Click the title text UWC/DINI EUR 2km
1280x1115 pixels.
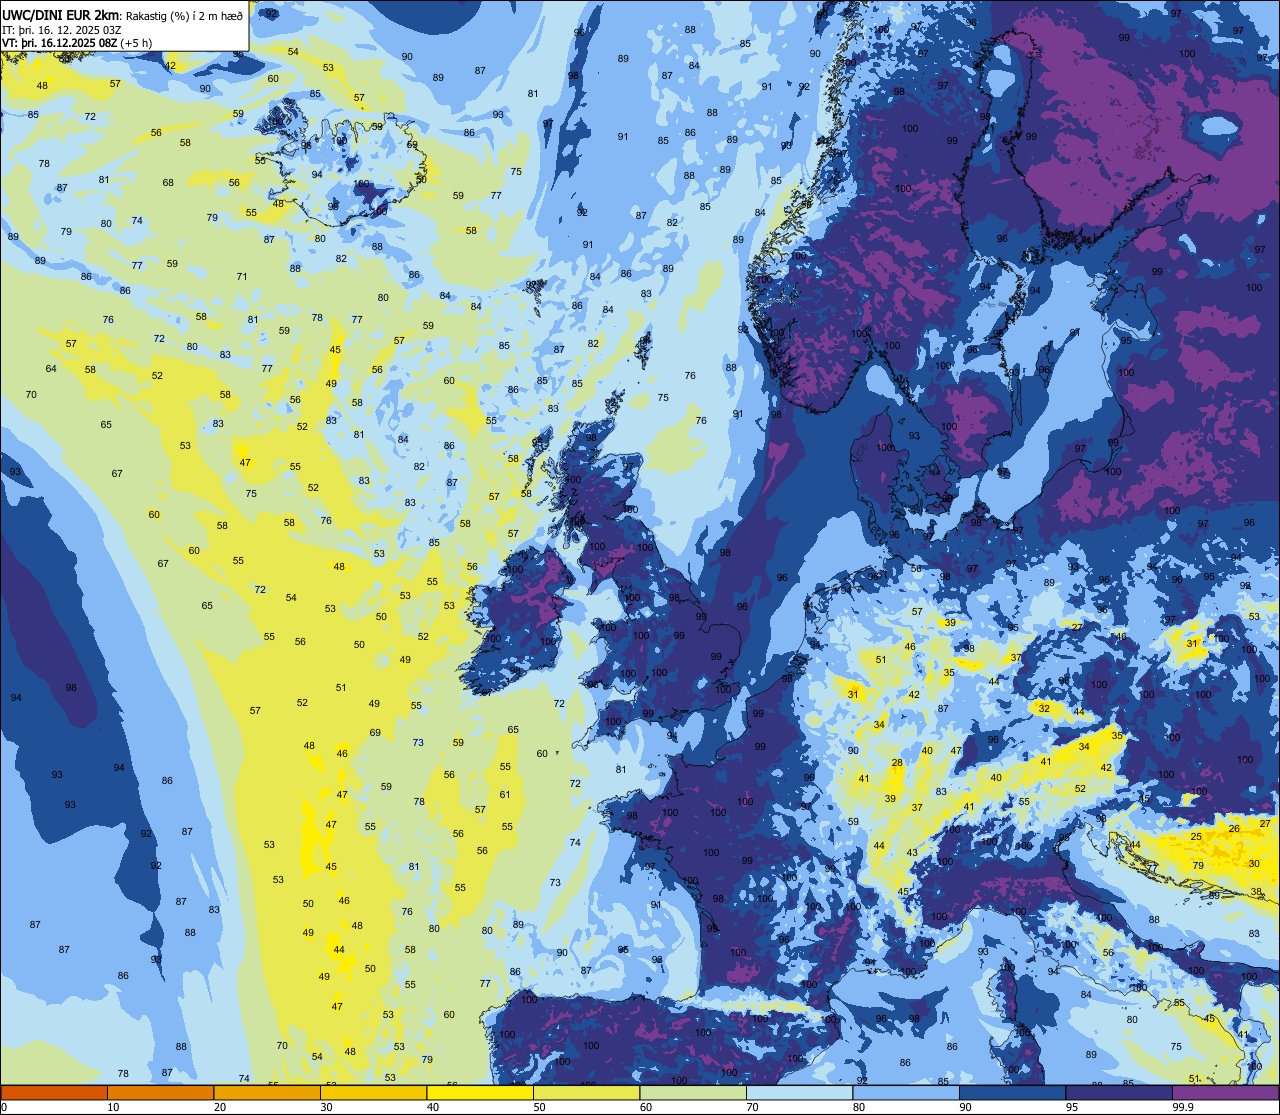[58, 14]
